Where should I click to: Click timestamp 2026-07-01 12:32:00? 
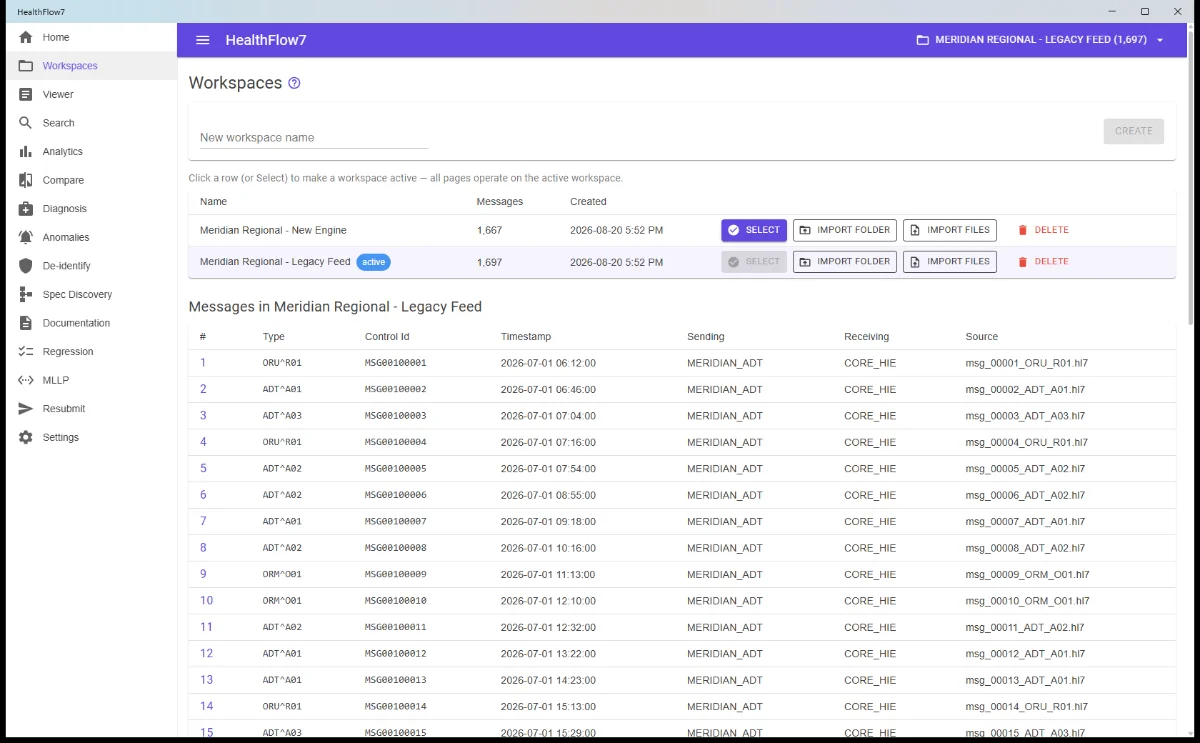click(548, 627)
